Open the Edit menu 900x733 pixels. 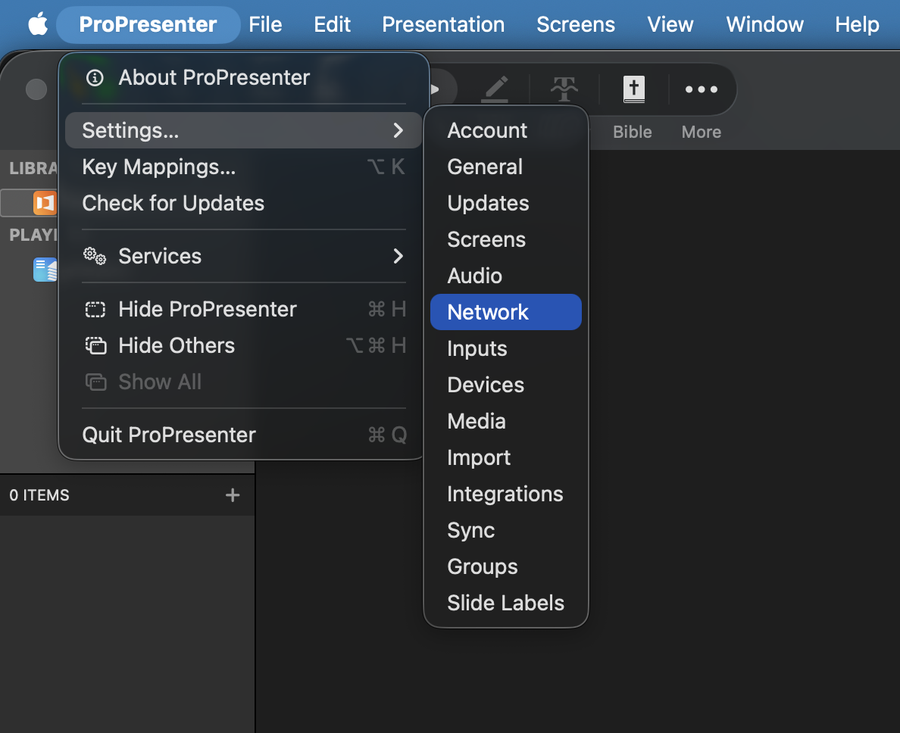click(332, 24)
